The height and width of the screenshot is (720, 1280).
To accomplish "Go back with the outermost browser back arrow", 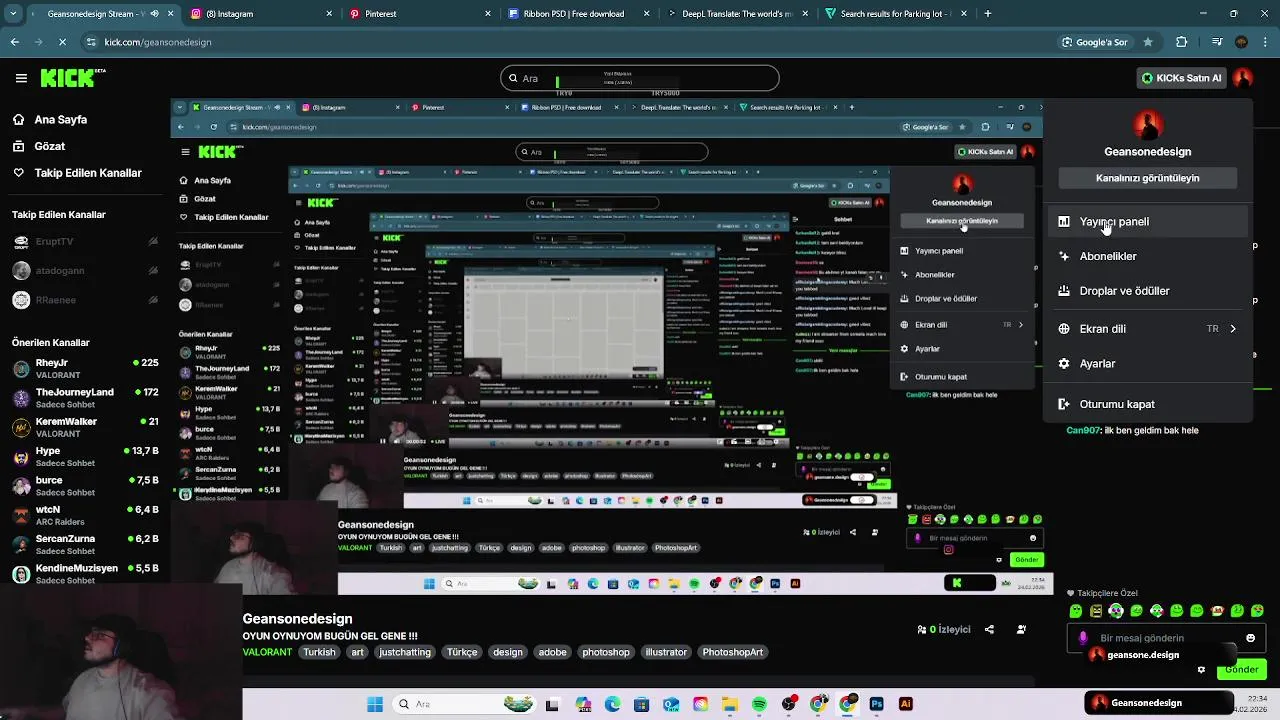I will 14,42.
